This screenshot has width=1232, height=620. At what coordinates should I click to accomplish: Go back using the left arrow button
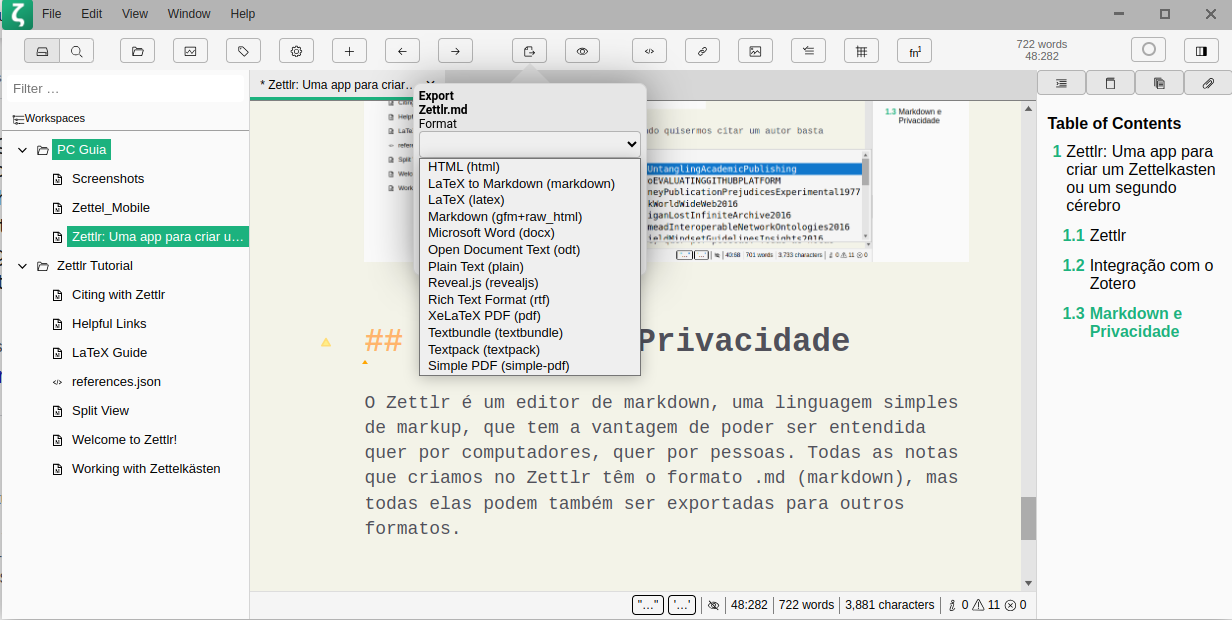pyautogui.click(x=402, y=50)
